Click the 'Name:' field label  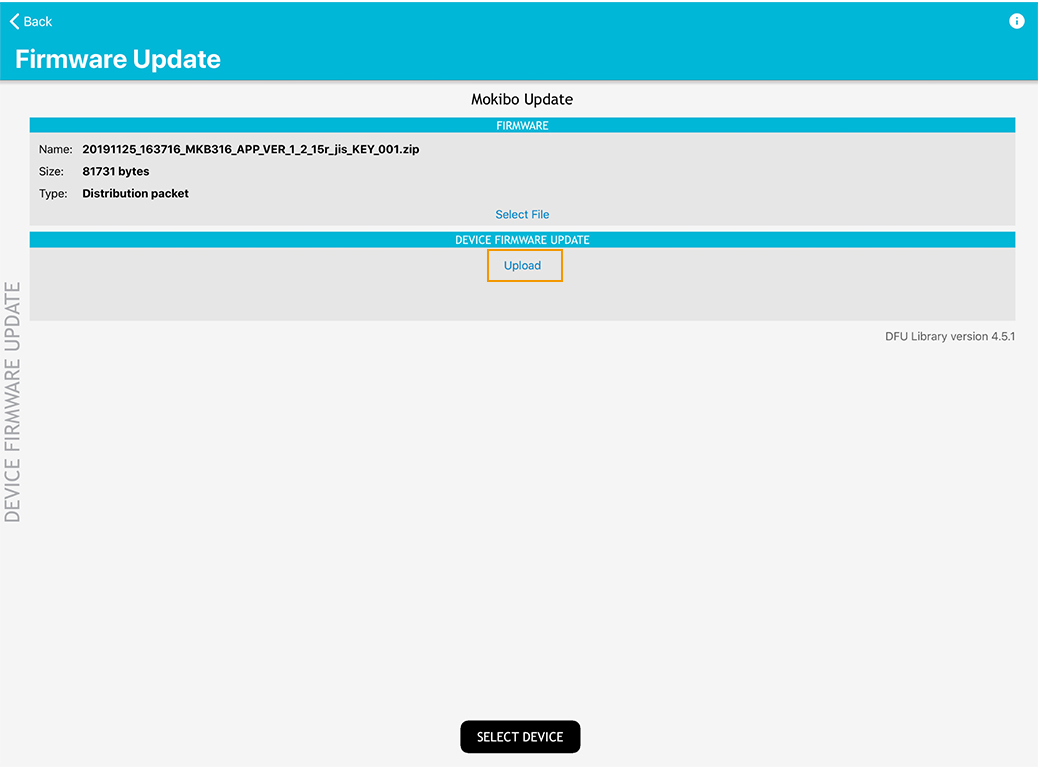pos(56,150)
